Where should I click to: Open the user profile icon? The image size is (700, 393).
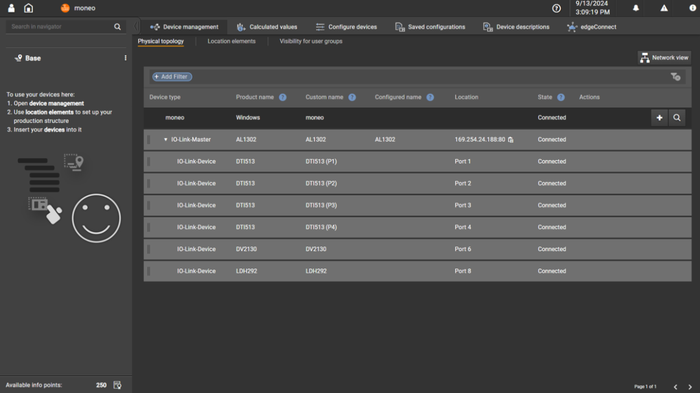[11, 8]
